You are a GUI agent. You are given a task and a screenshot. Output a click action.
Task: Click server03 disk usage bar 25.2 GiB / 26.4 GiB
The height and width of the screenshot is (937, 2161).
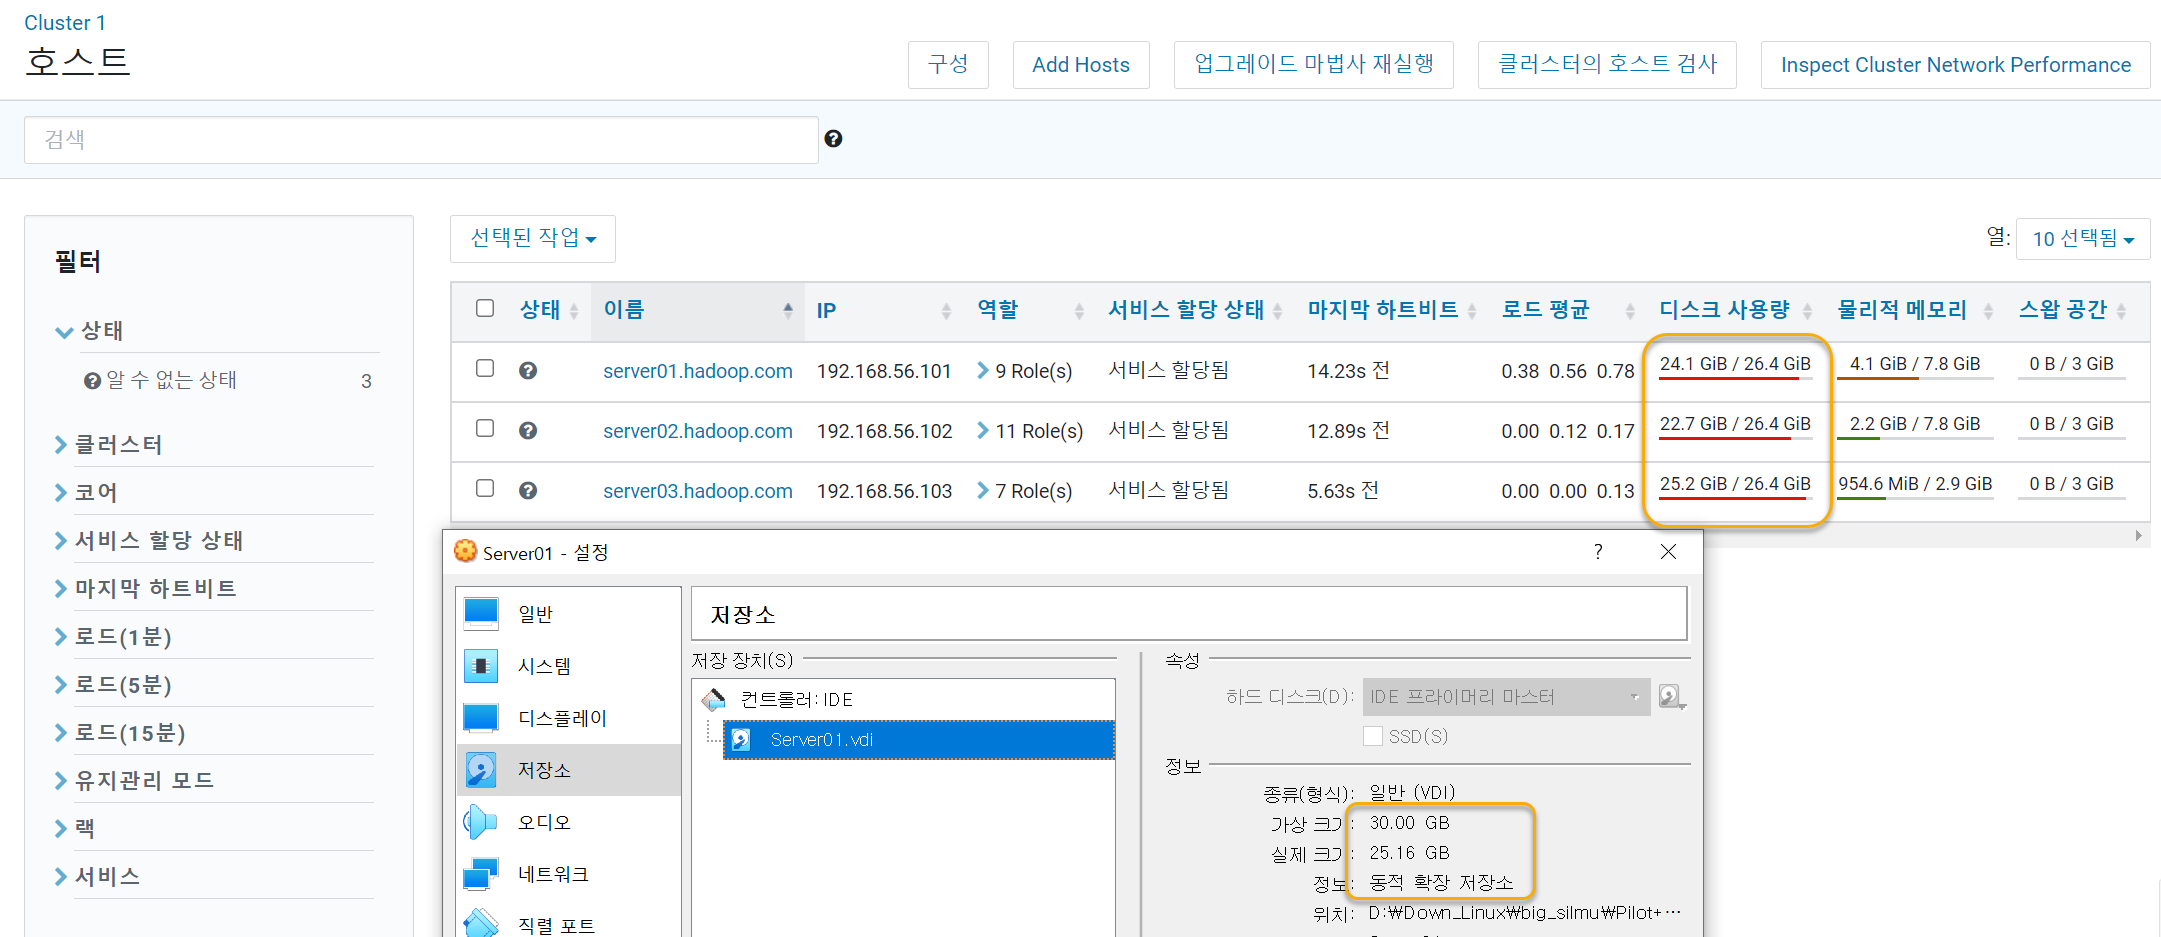click(x=1735, y=486)
